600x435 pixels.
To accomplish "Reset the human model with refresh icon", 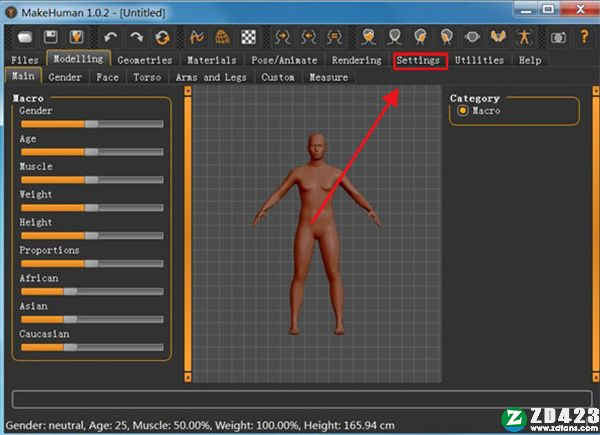I will (162, 37).
